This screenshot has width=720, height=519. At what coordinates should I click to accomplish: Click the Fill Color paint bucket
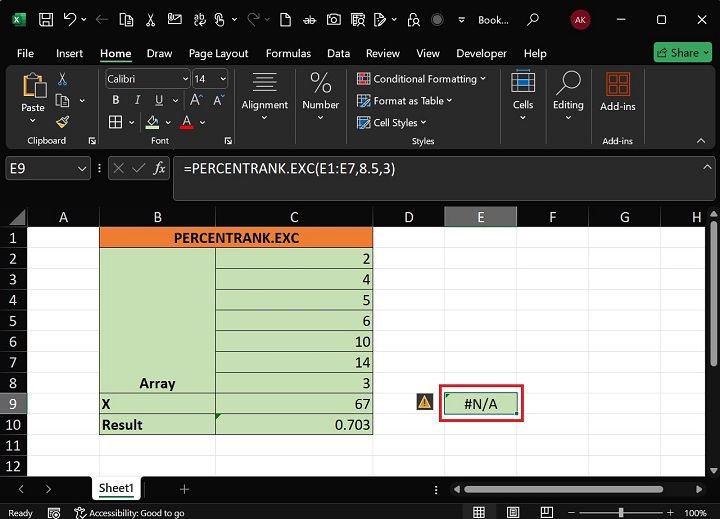tap(152, 122)
